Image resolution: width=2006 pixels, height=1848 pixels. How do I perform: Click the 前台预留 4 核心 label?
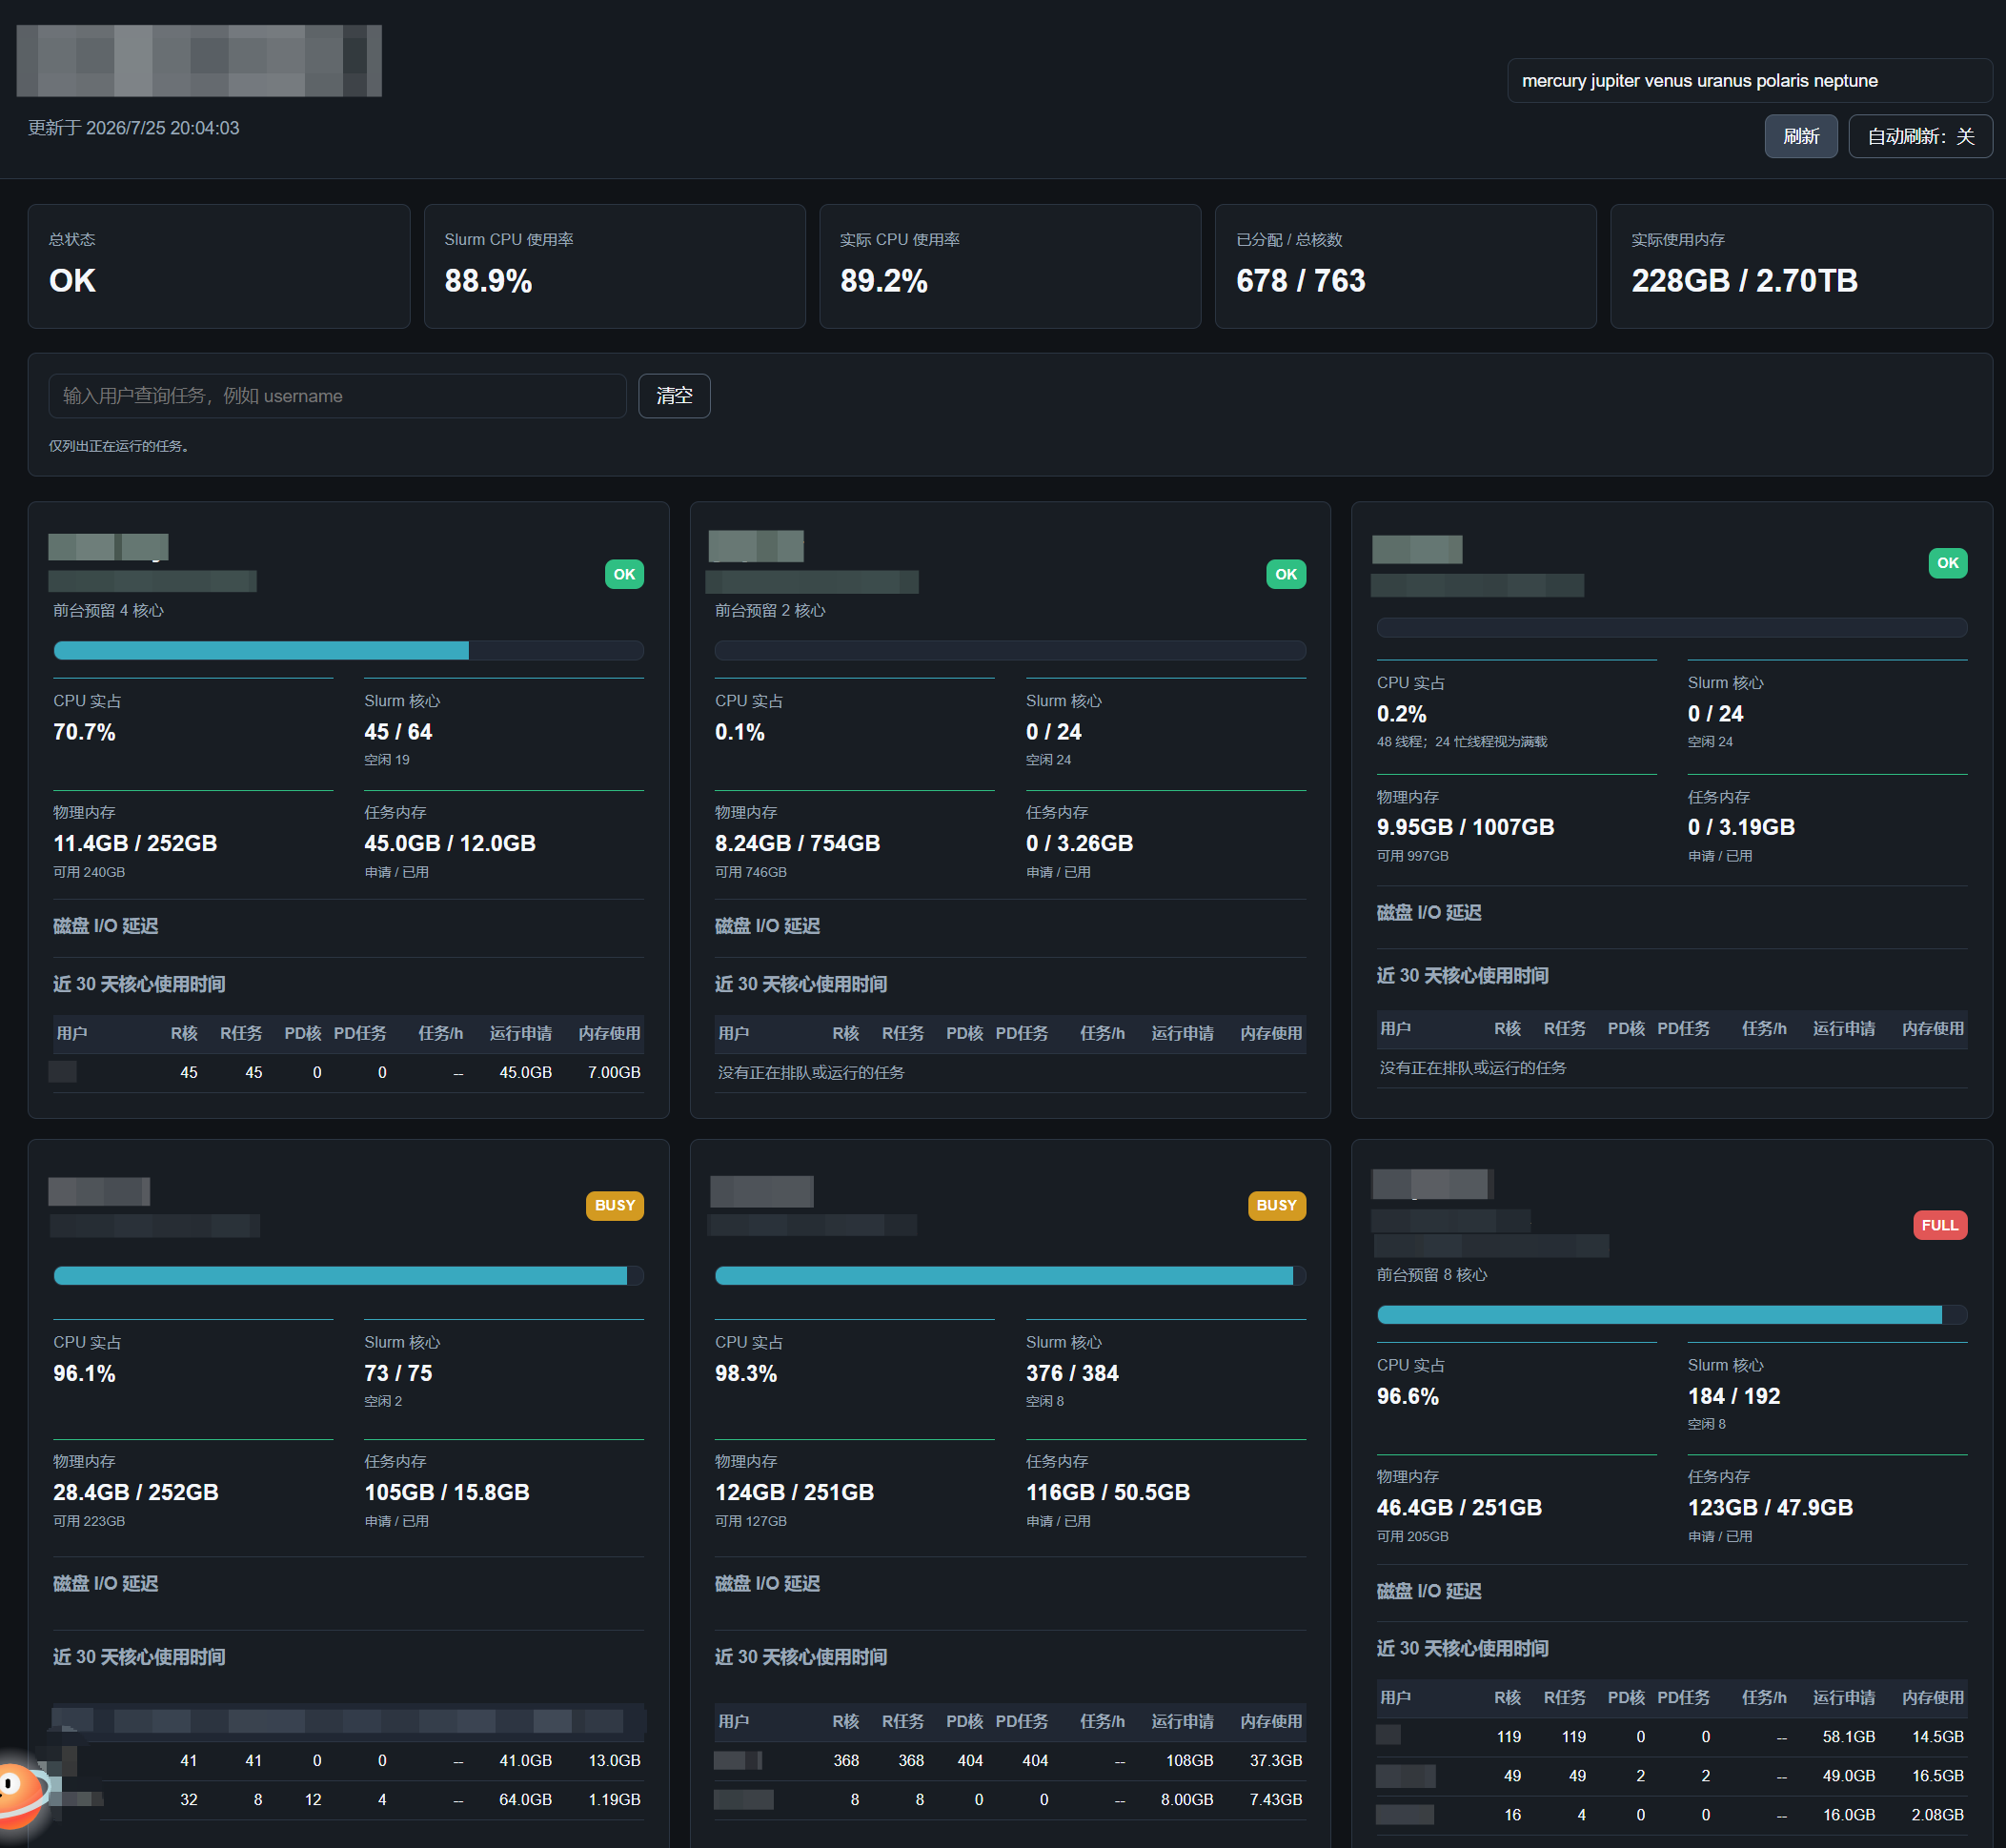pos(108,610)
